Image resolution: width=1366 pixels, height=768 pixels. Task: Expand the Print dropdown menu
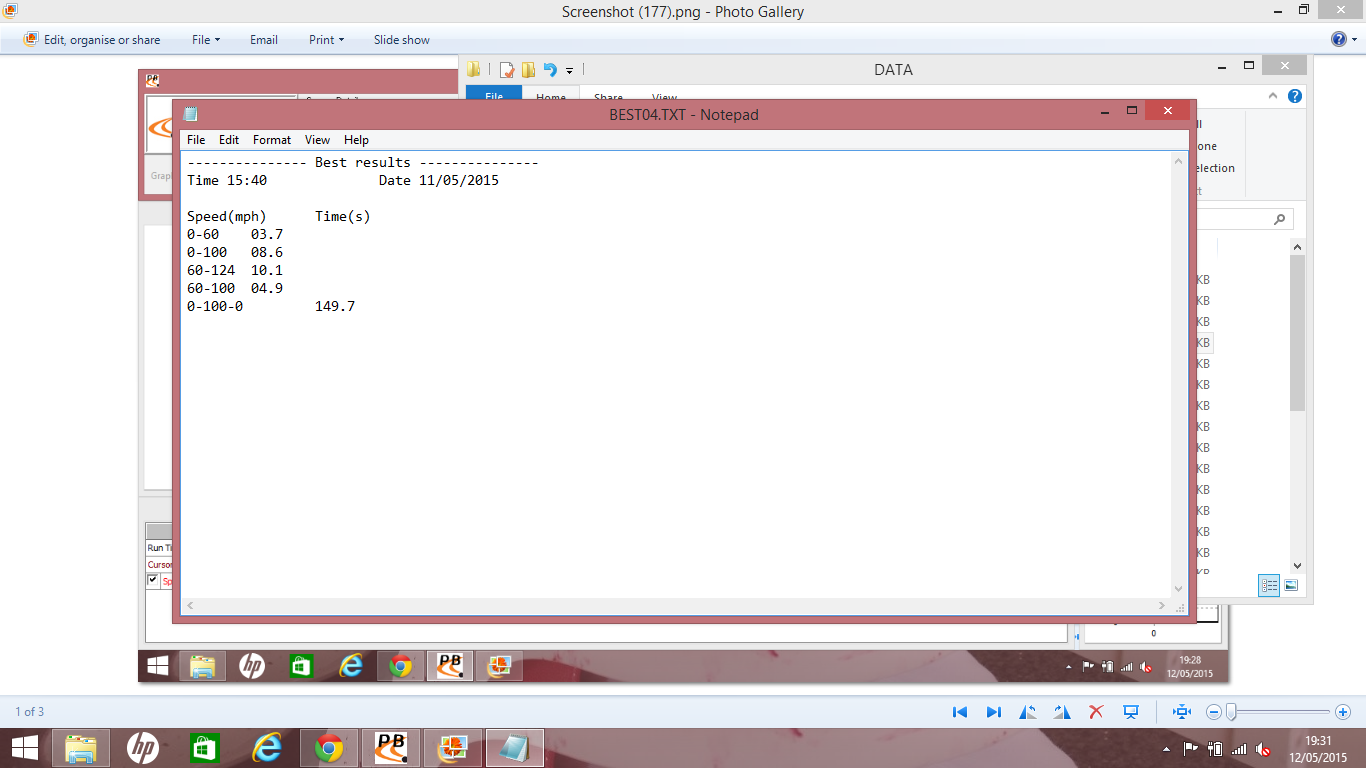[x=326, y=40]
